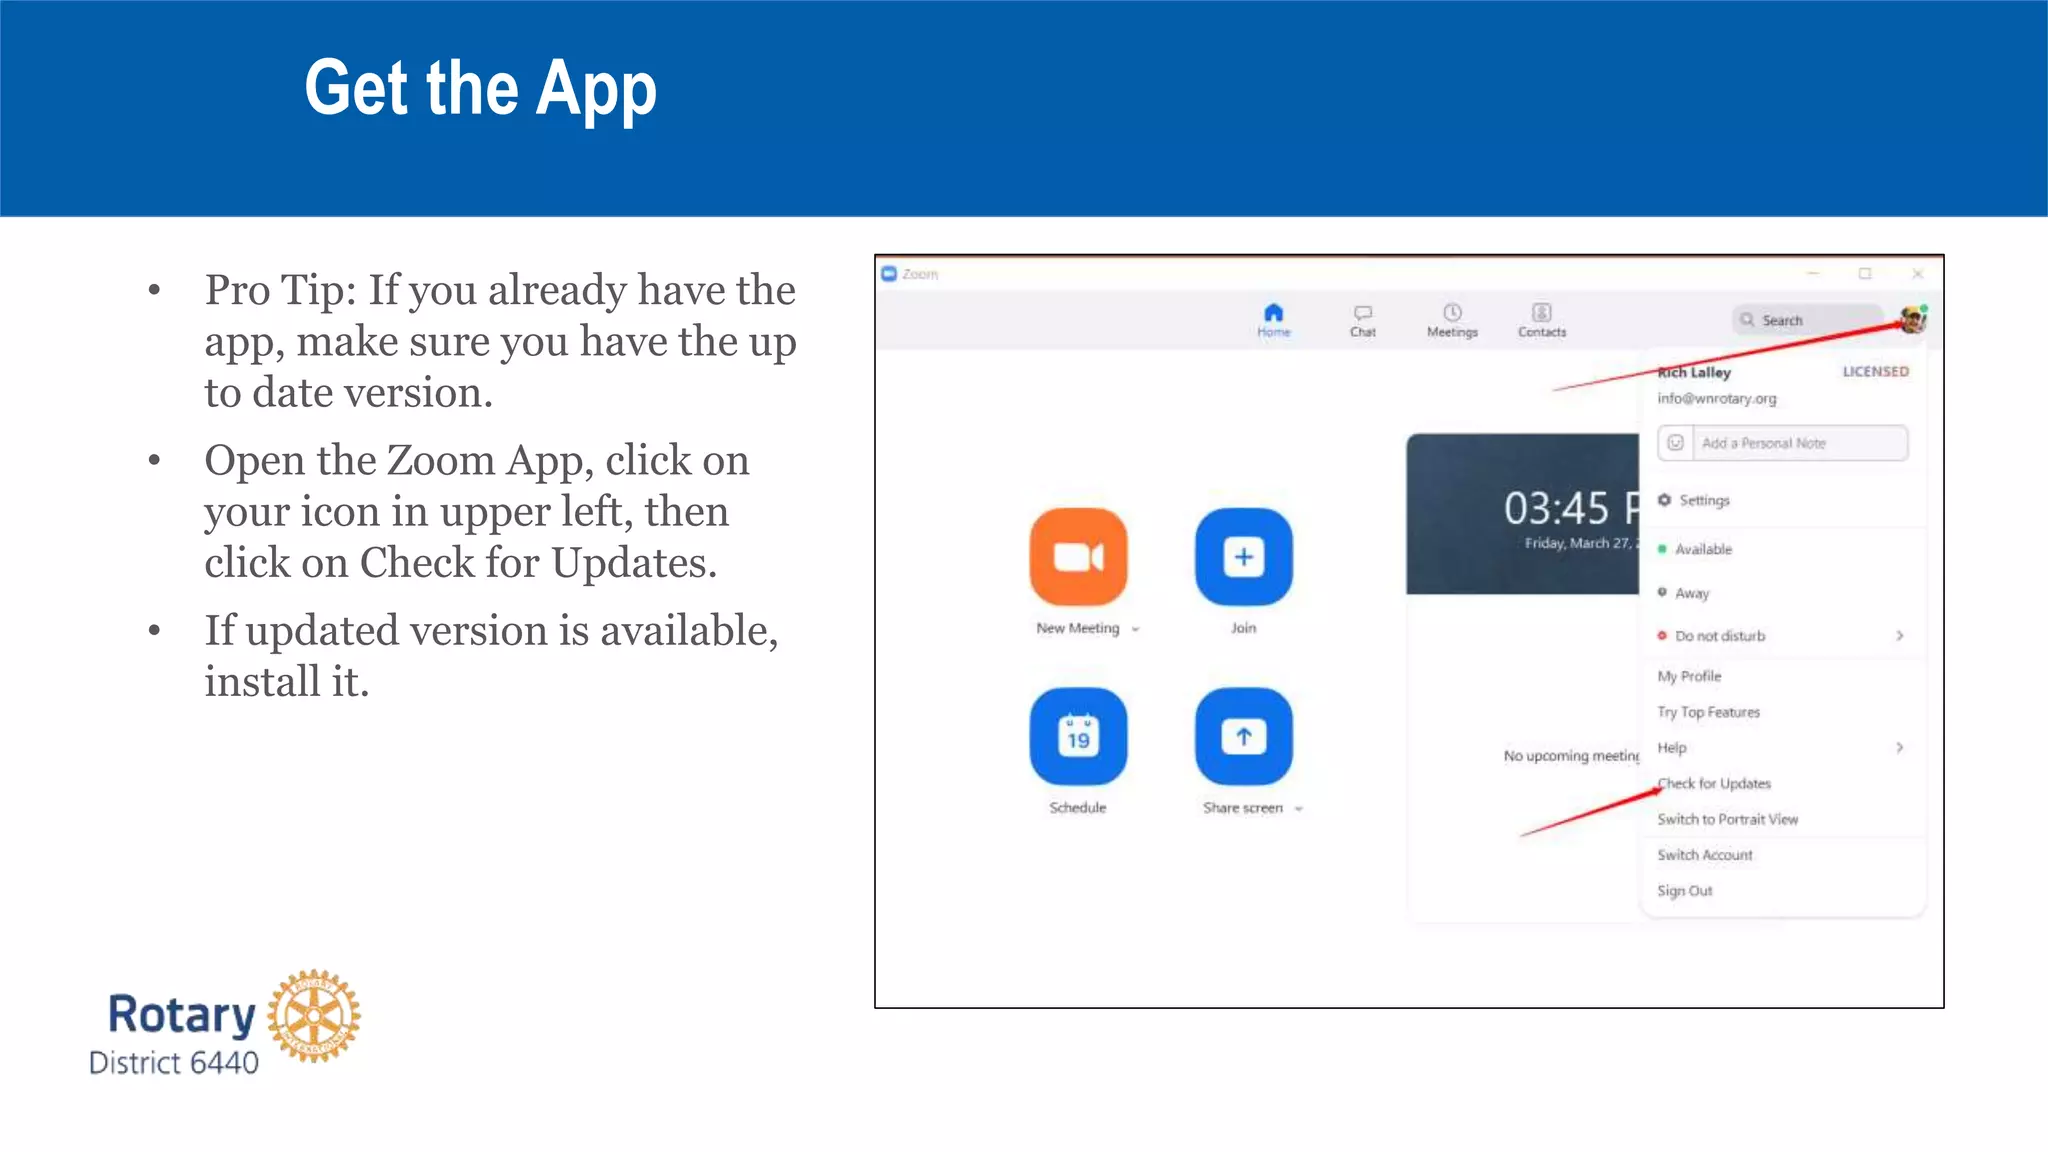Click the profile avatar picture
The height and width of the screenshot is (1152, 2048).
1913,320
